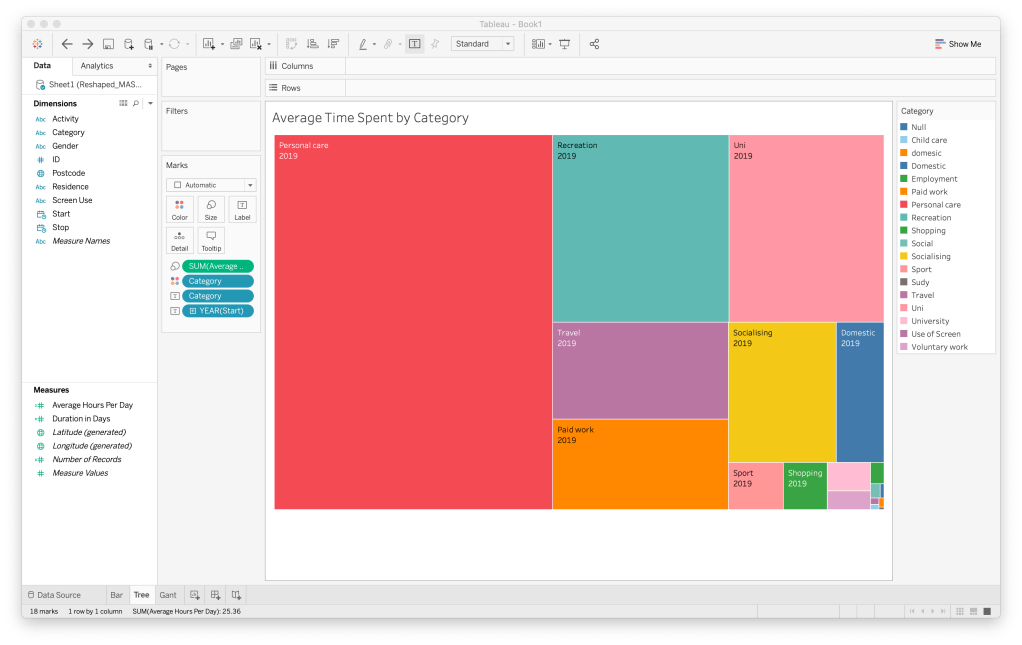This screenshot has width=1022, height=645.
Task: Click the new worksheet icon beside Gant tab
Action: (x=195, y=595)
